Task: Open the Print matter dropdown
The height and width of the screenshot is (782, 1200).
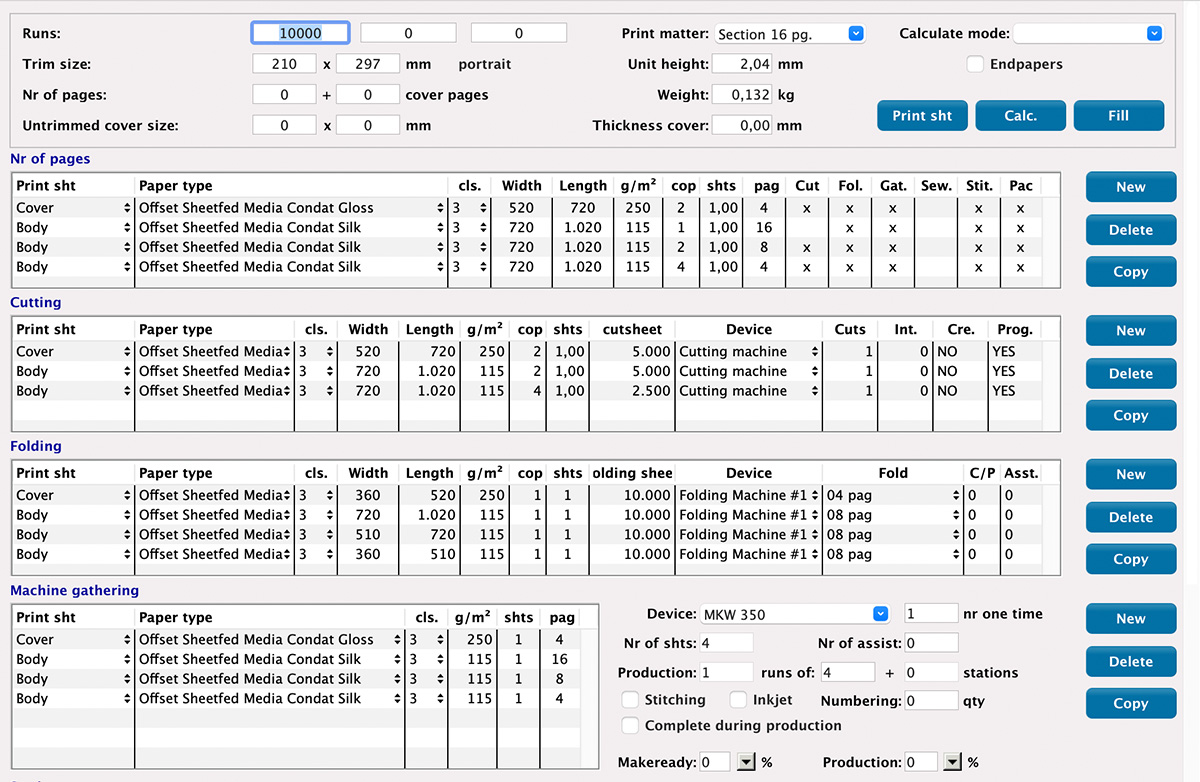Action: 790,34
